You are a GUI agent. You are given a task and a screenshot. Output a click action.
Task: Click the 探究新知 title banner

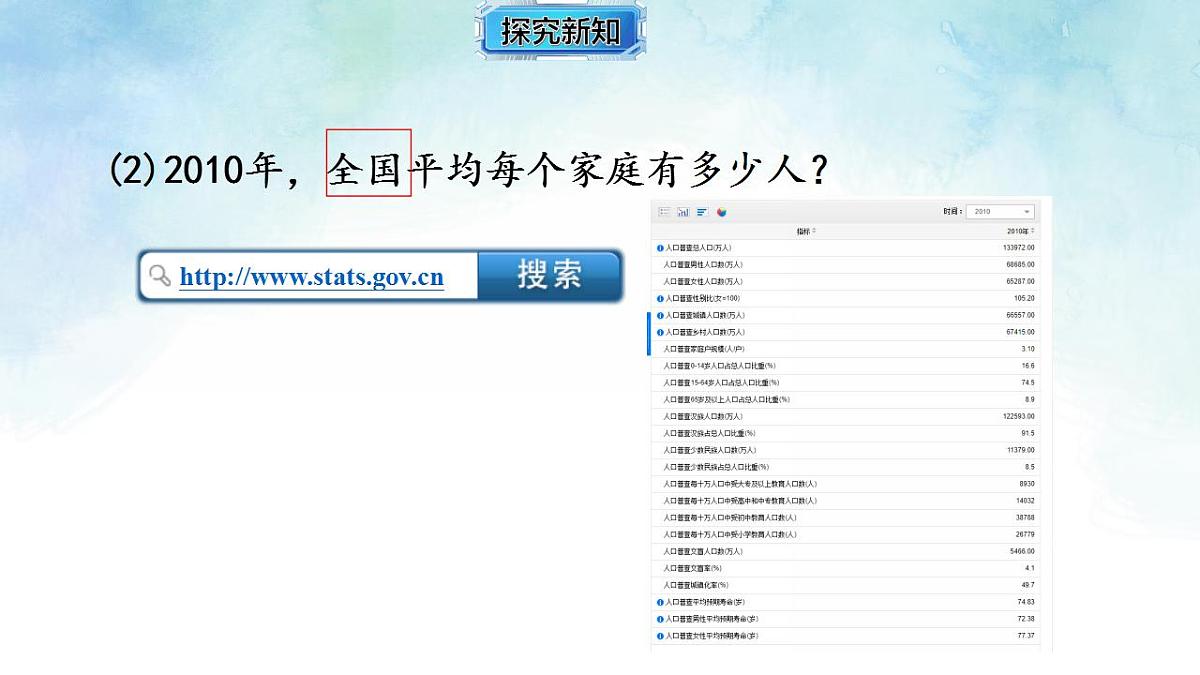click(x=560, y=30)
